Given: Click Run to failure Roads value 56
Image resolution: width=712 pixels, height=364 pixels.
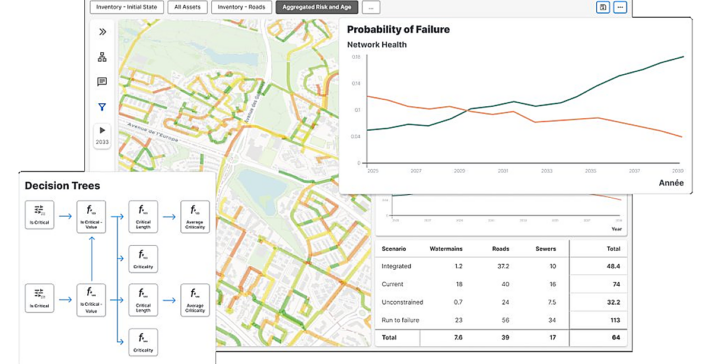Looking at the screenshot, I should coord(505,320).
